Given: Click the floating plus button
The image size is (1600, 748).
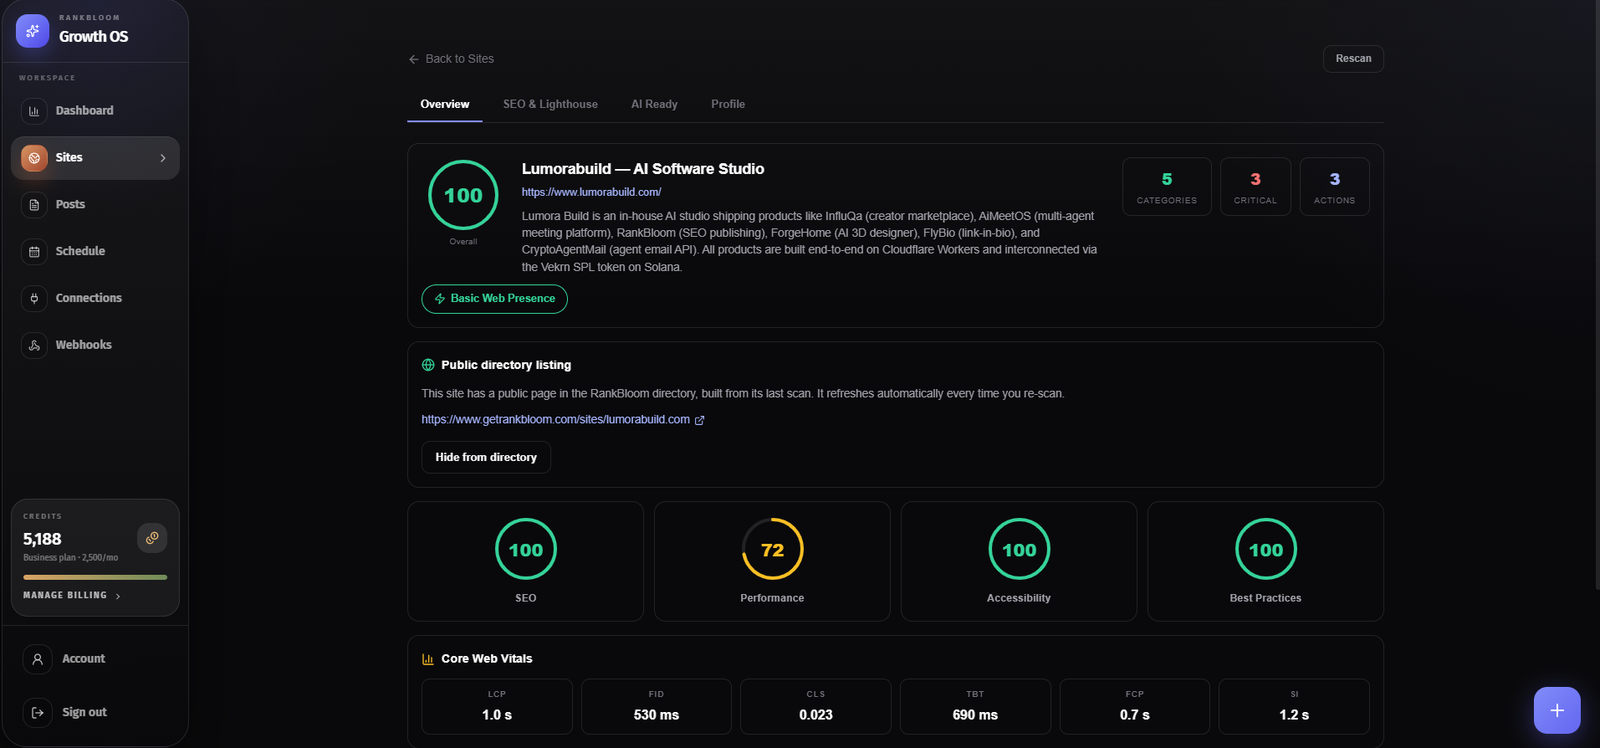Looking at the screenshot, I should 1557,710.
